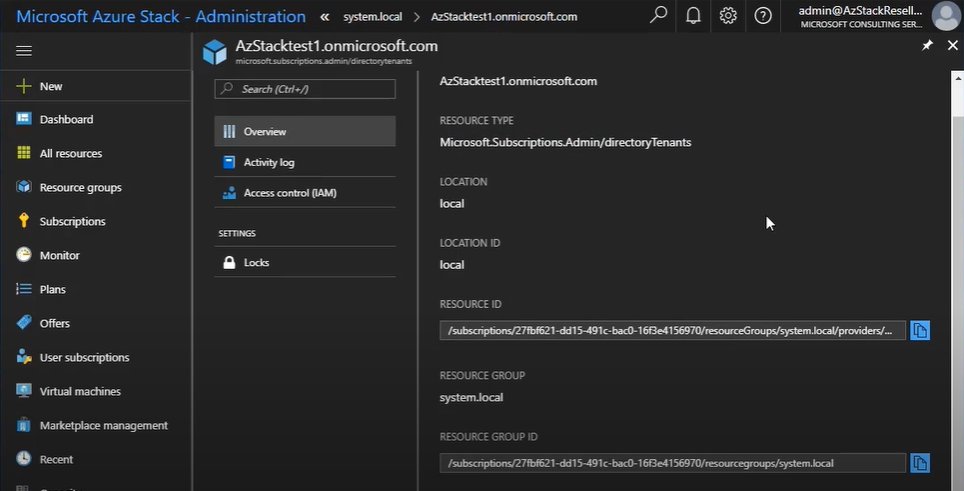Image resolution: width=964 pixels, height=491 pixels.
Task: Copy the Resource ID value
Action: tap(920, 331)
